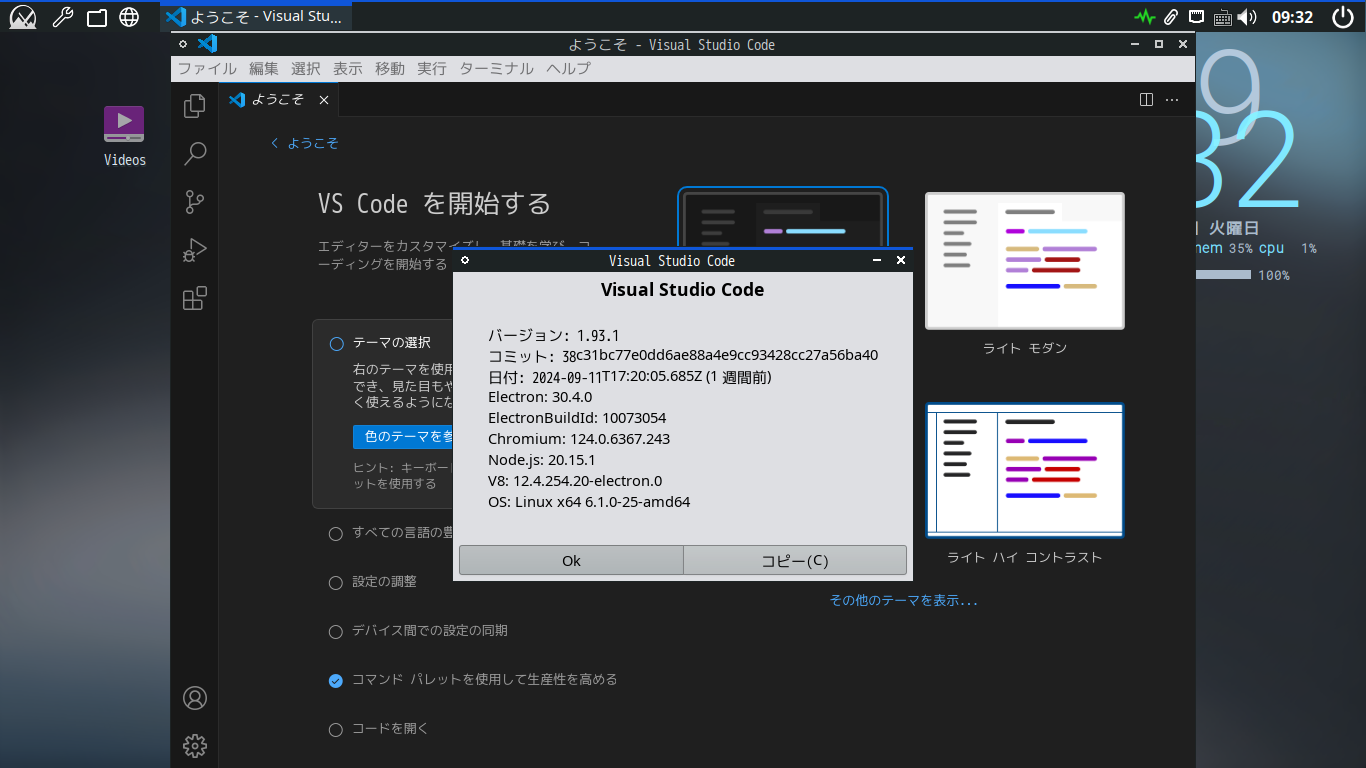The image size is (1366, 768).
Task: Go back via the ようこそ breadcrumb link
Action: pyautogui.click(x=305, y=143)
